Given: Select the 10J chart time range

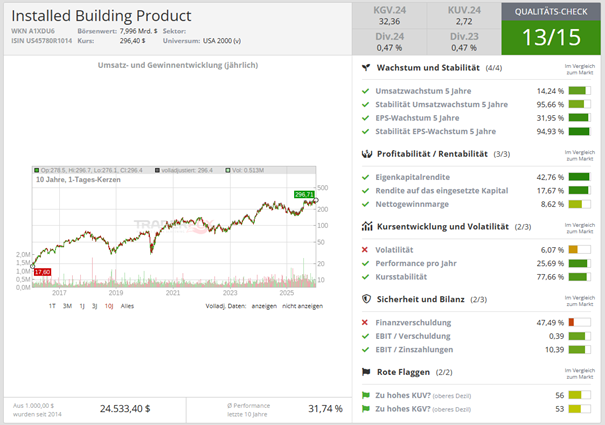Looking at the screenshot, I should 109,305.
